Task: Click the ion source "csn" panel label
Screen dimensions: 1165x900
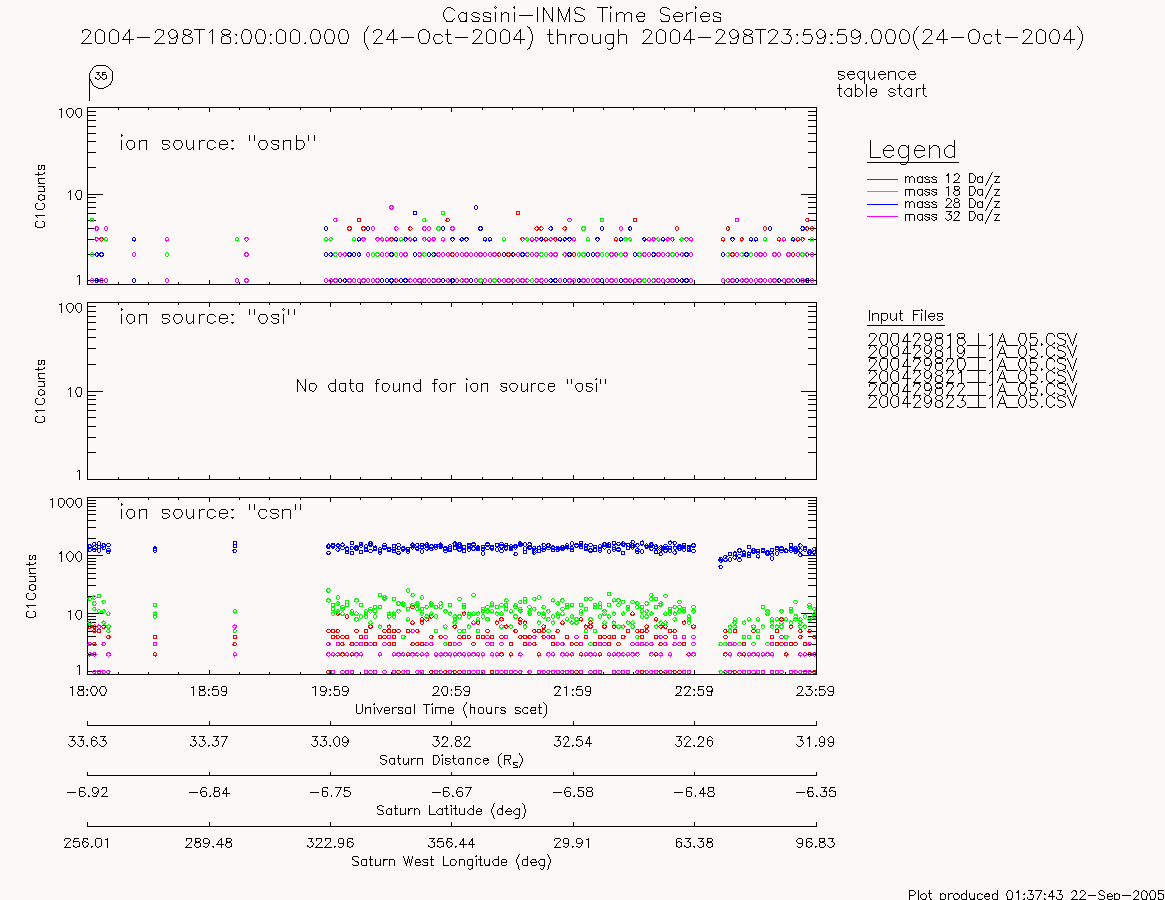Action: (x=211, y=512)
